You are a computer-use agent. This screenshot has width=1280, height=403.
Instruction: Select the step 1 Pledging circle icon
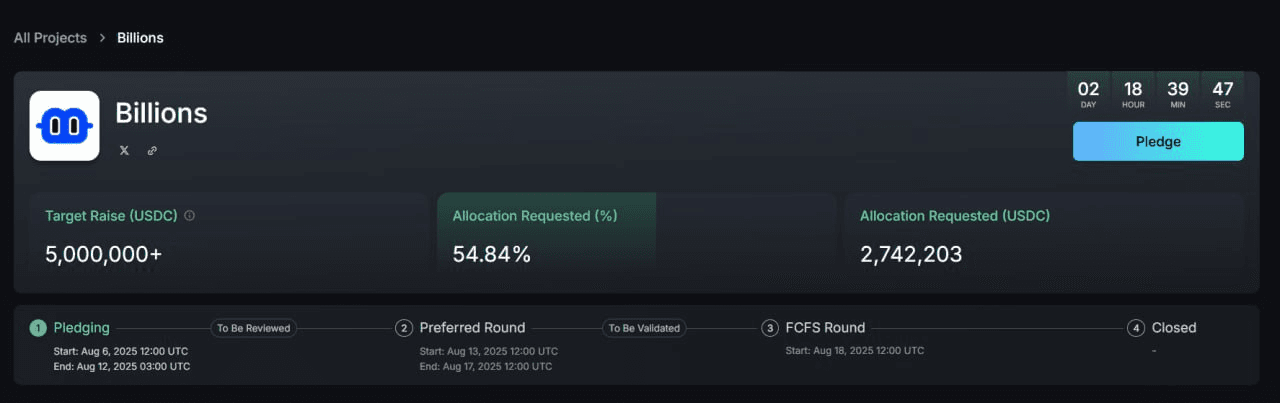pos(38,328)
